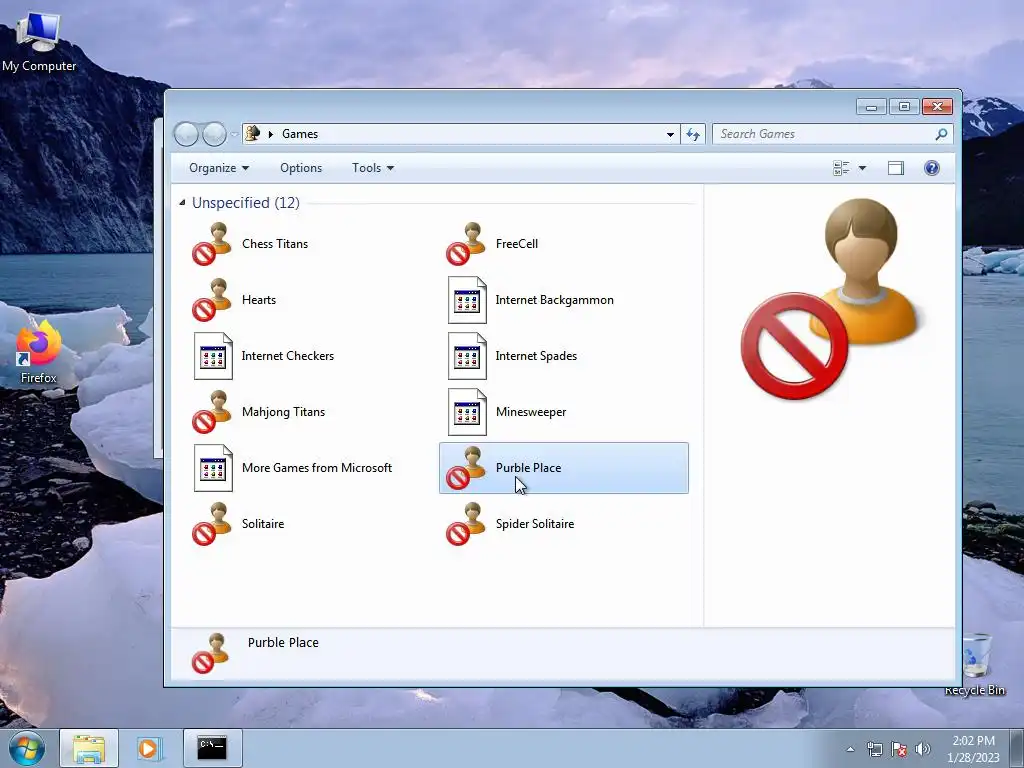Click the Back navigation button
This screenshot has width=1024, height=768.
click(x=186, y=135)
